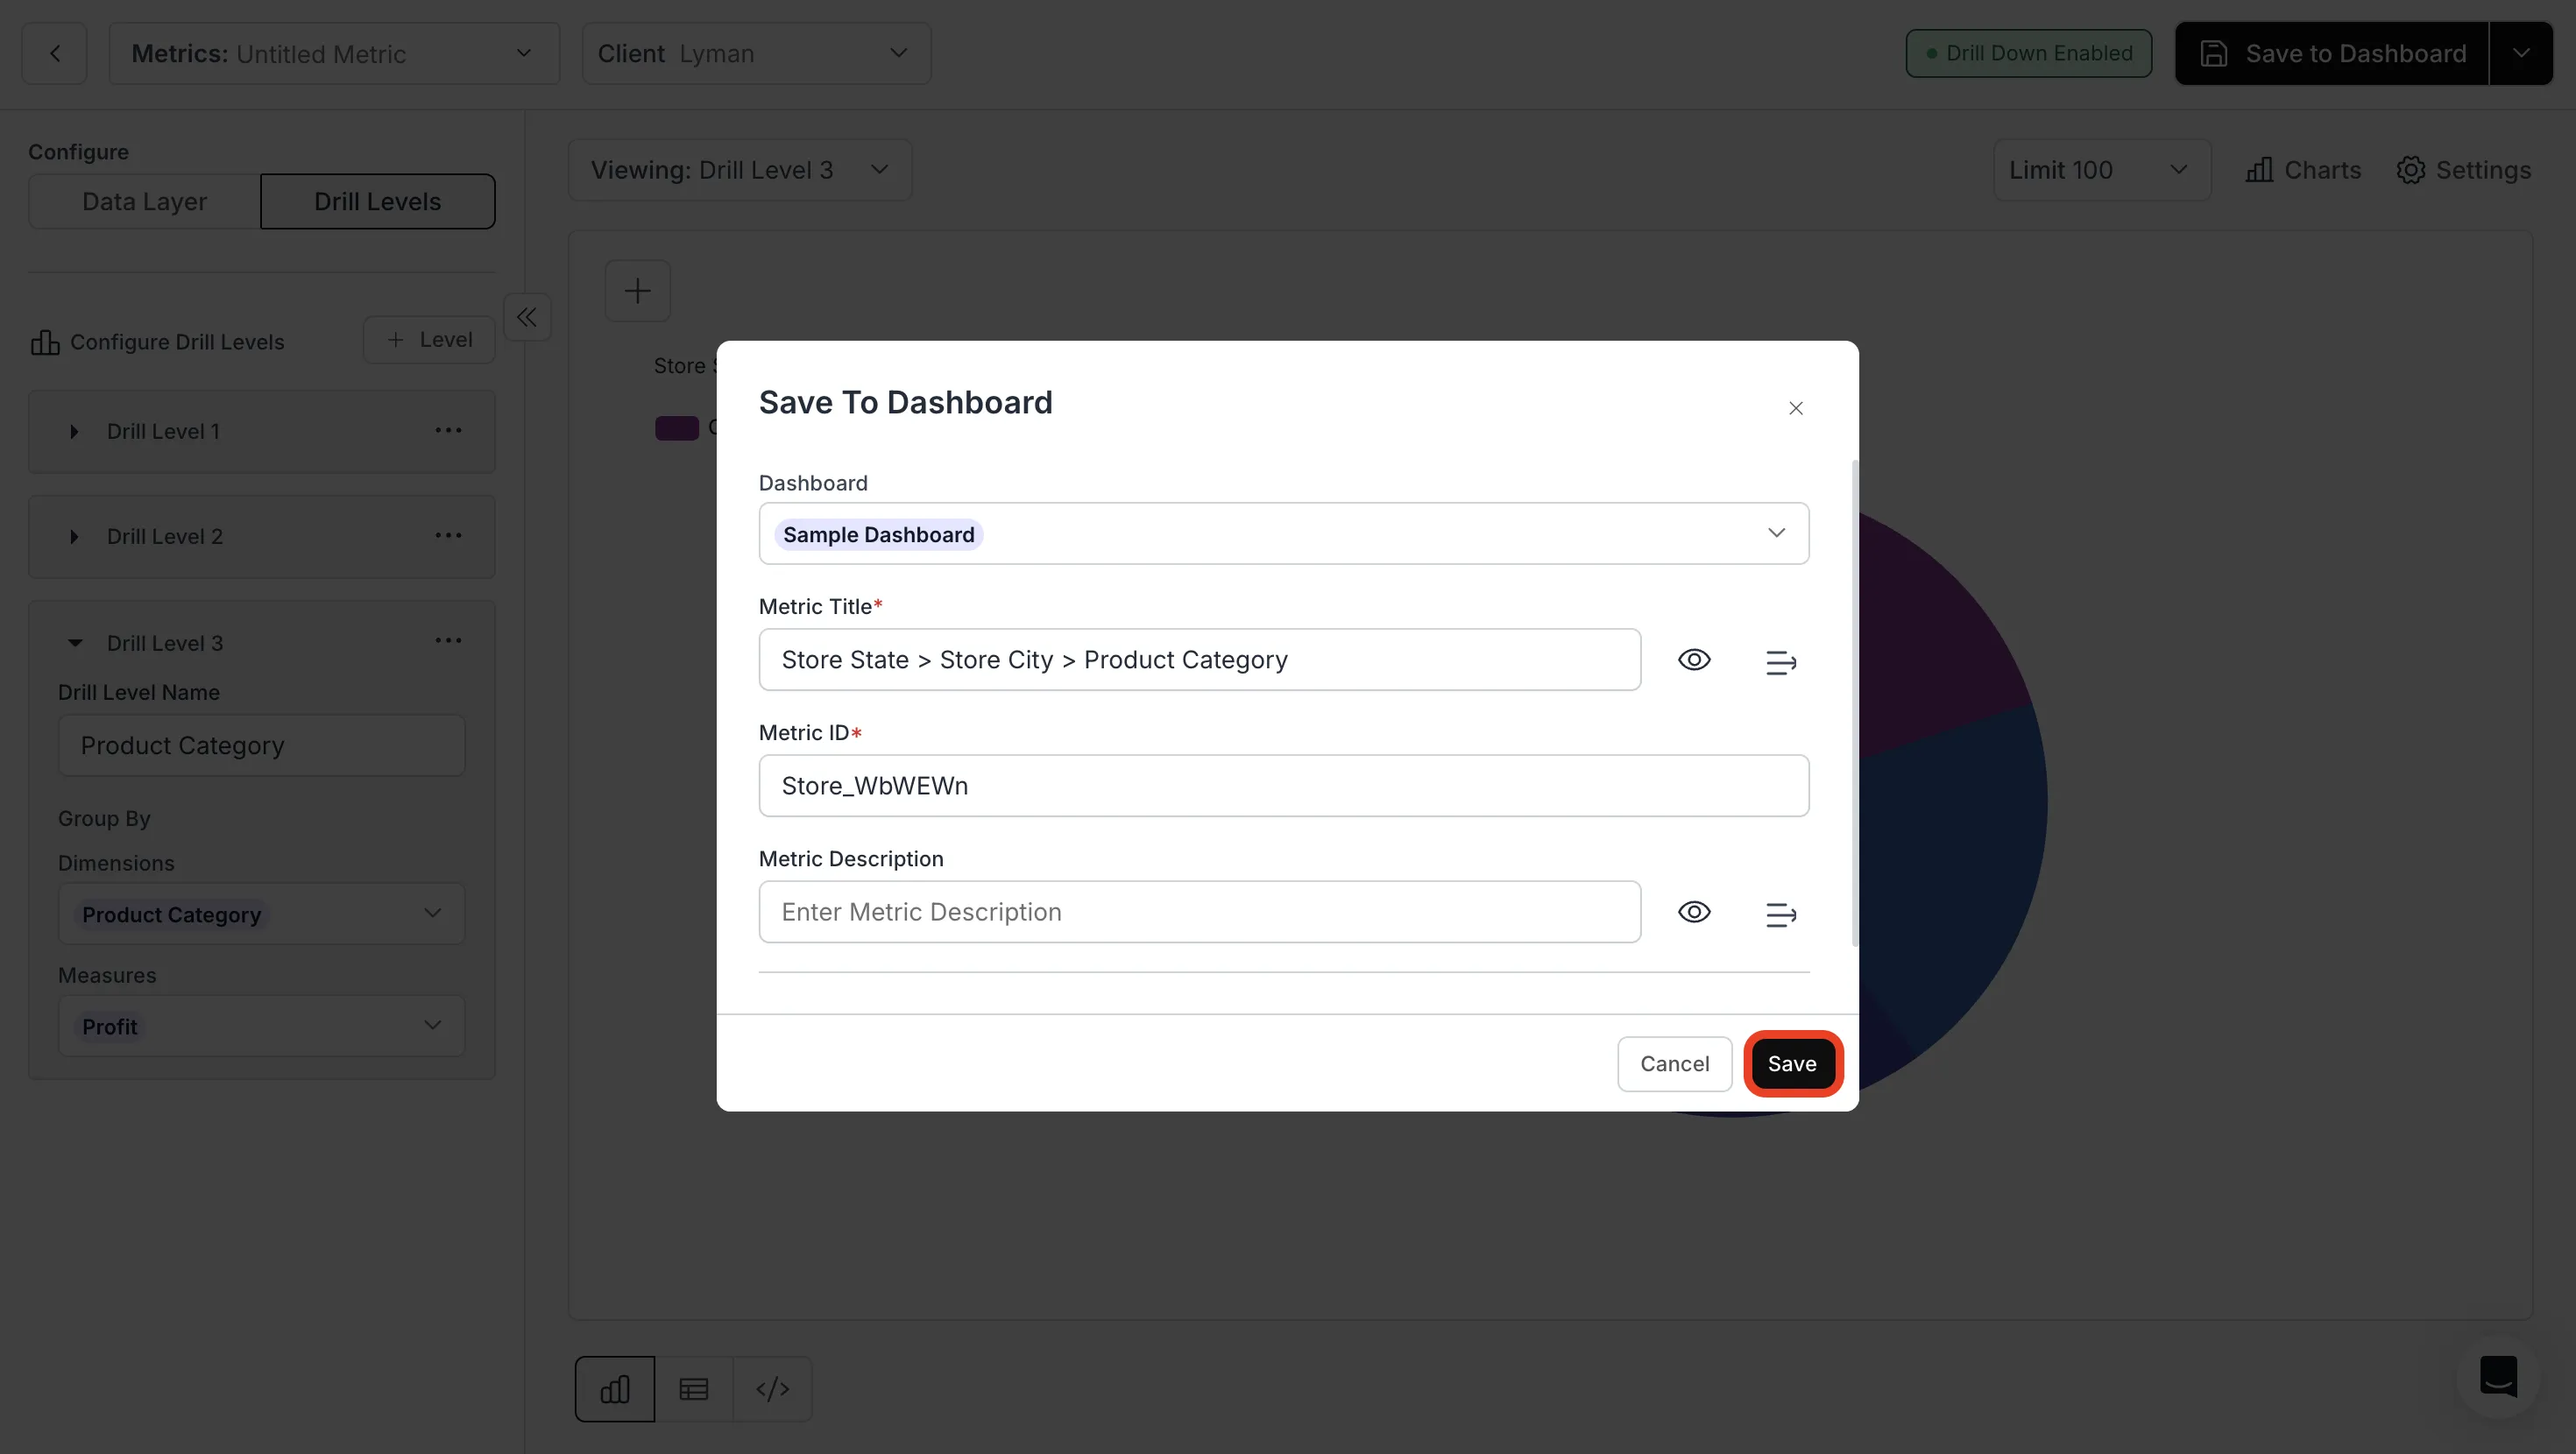Select the Drill Levels tab
Viewport: 2576px width, 1454px height.
pyautogui.click(x=378, y=202)
